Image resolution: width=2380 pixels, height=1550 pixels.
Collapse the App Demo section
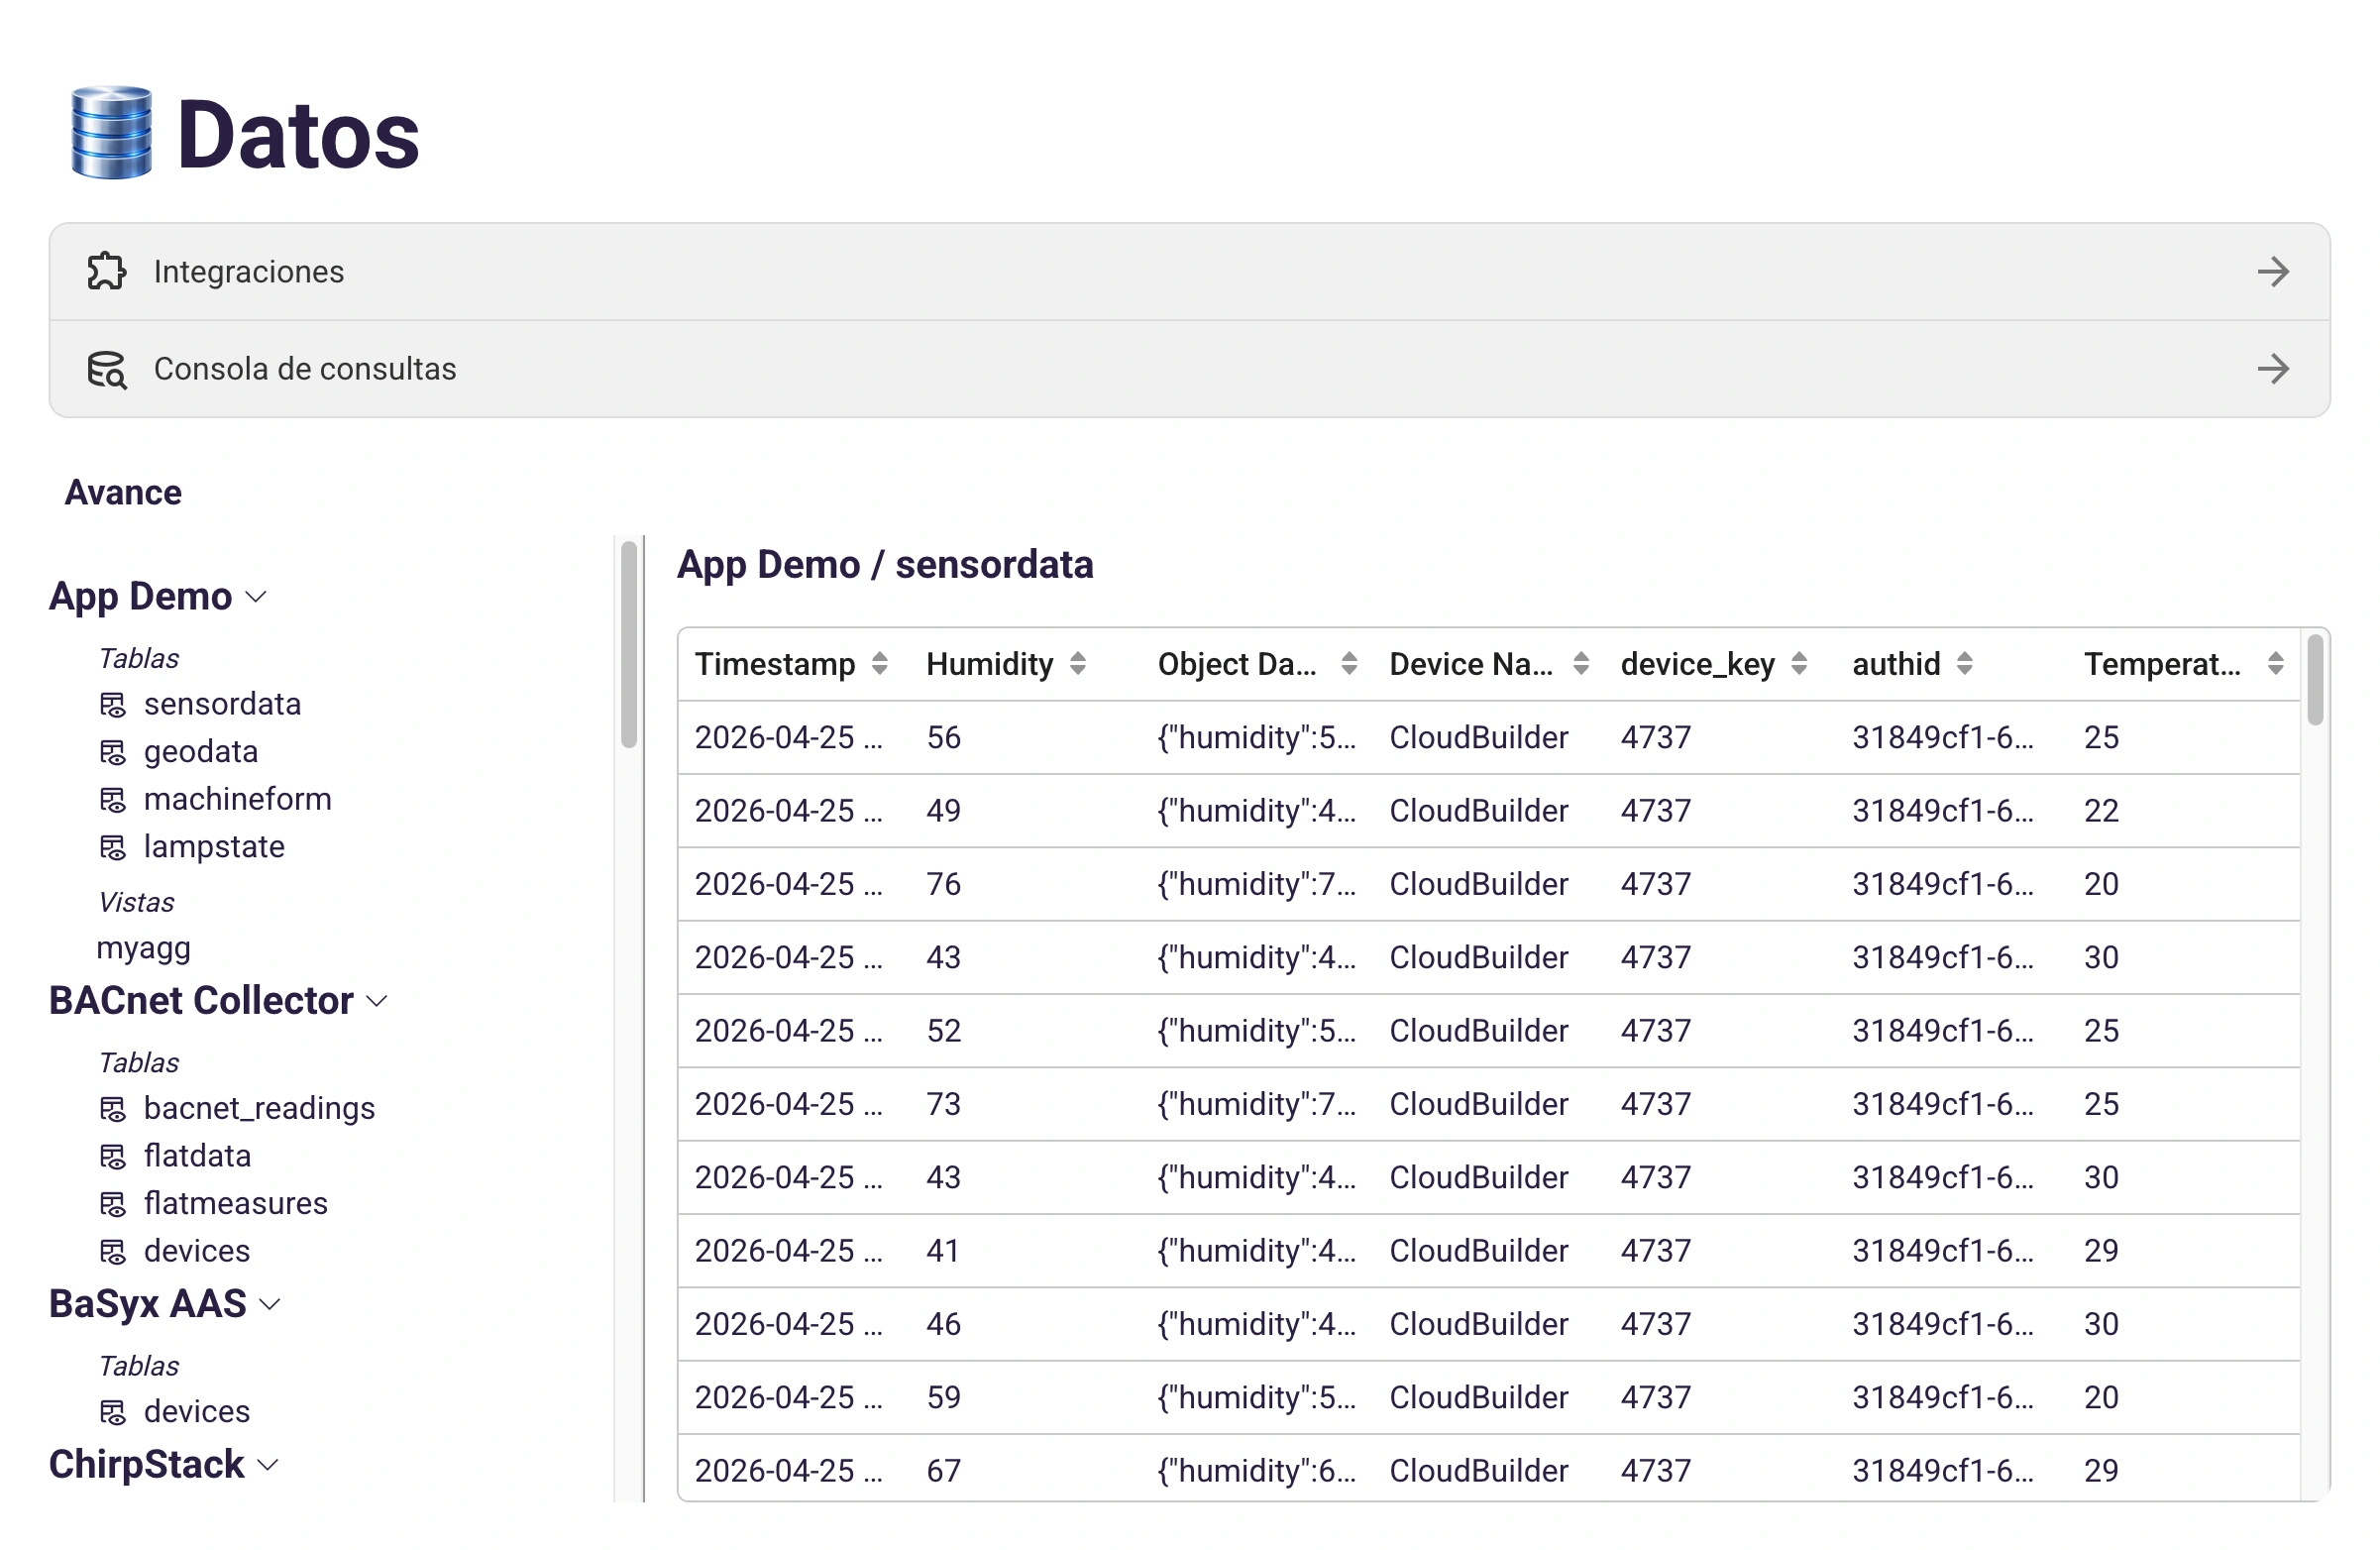[x=256, y=598]
